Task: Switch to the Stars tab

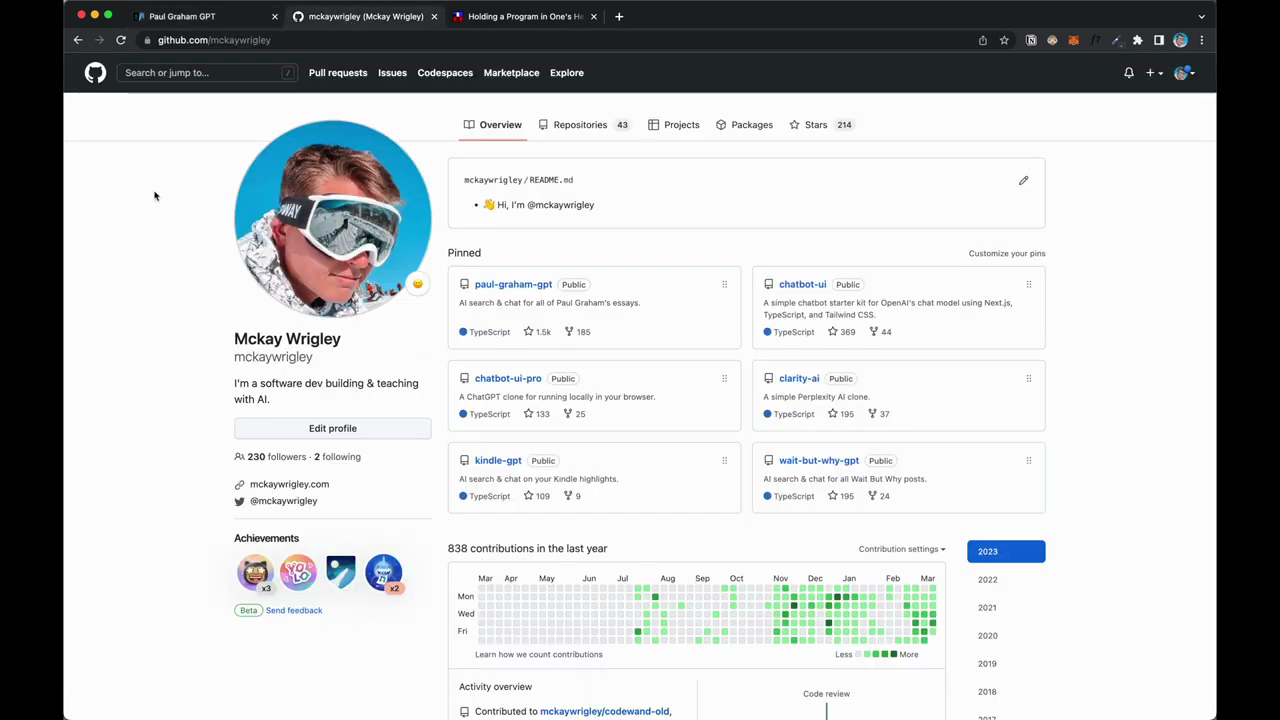Action: pyautogui.click(x=821, y=125)
